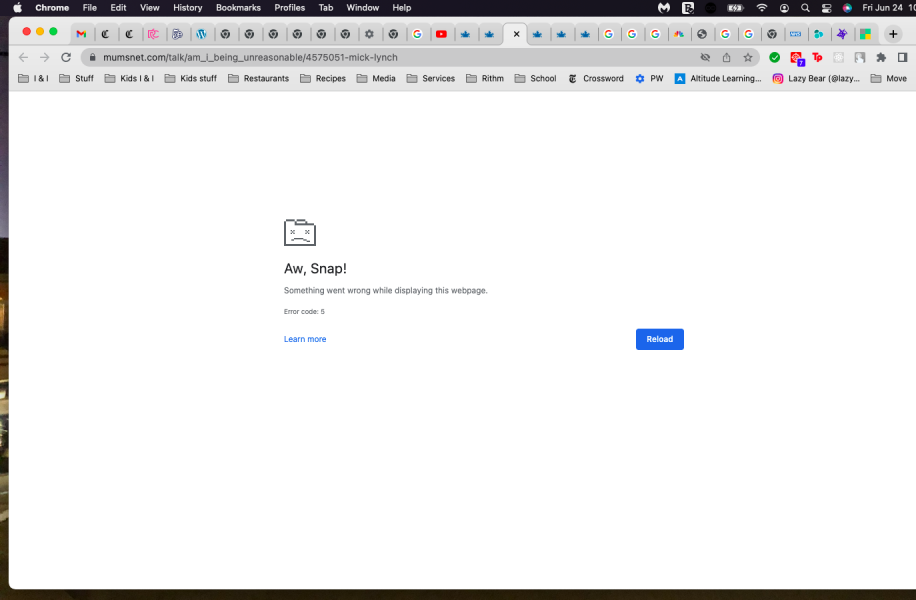This screenshot has width=916, height=600.
Task: Click the red notification extension showing badge 7
Action: point(797,58)
